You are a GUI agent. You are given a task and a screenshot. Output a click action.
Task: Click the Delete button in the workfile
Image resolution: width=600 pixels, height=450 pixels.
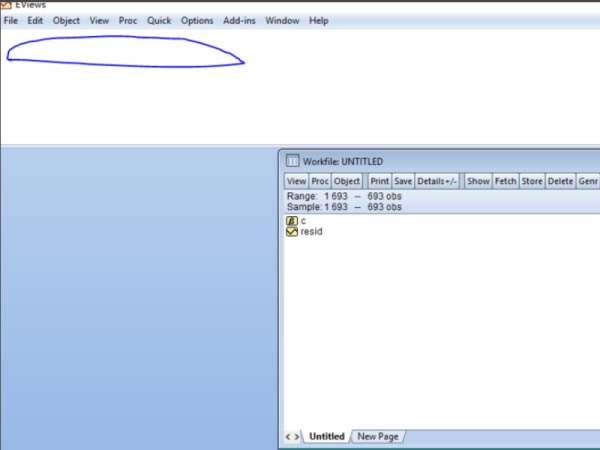[x=560, y=181]
